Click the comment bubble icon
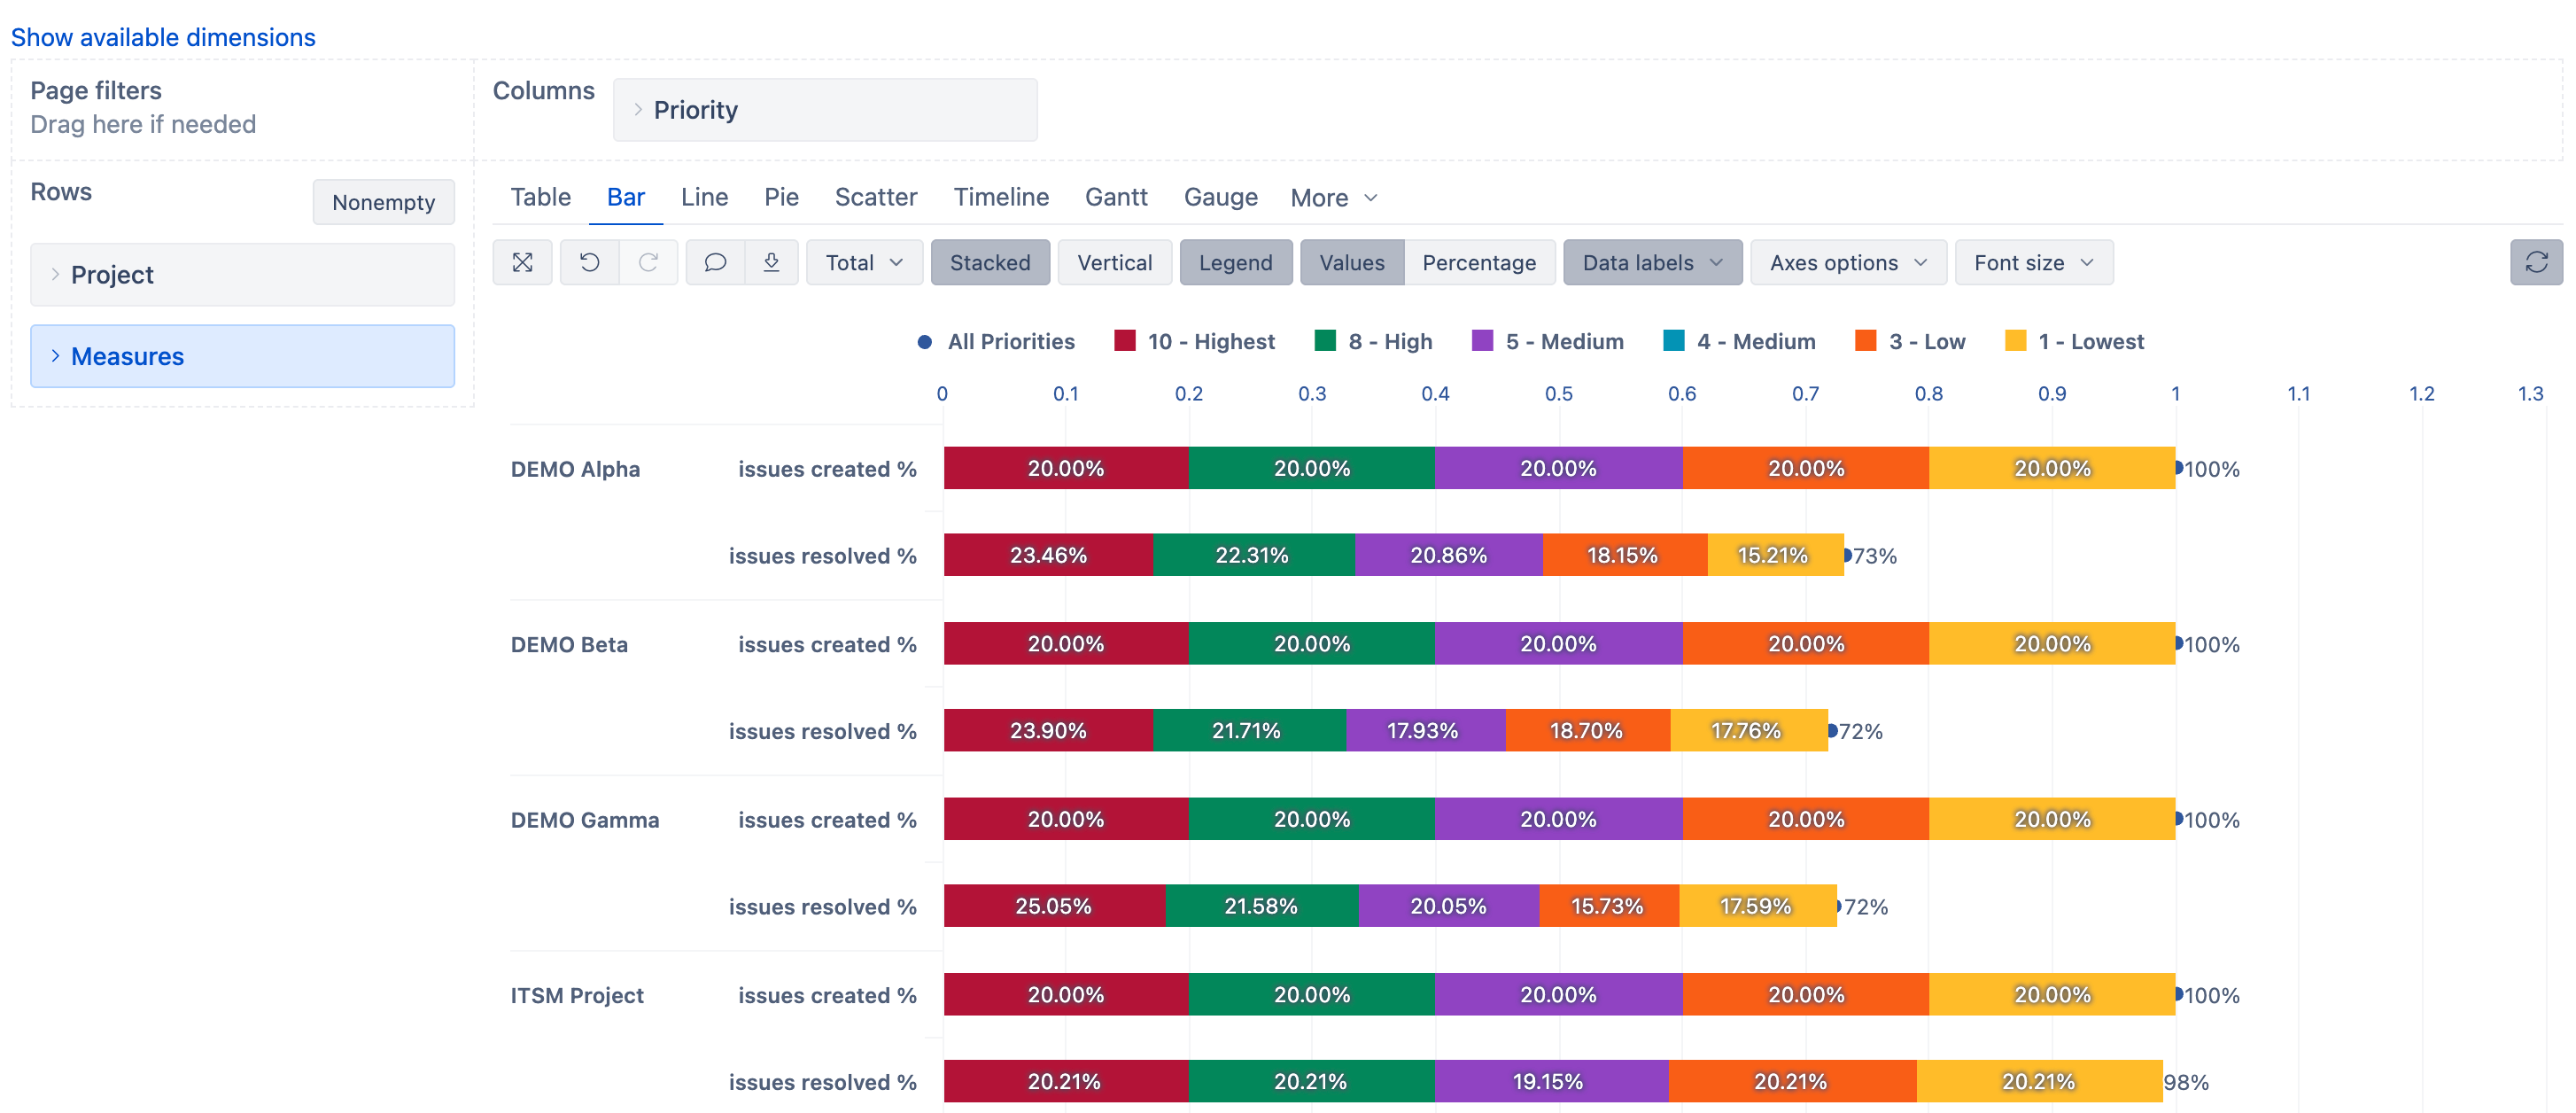The height and width of the screenshot is (1113, 2576). click(715, 262)
